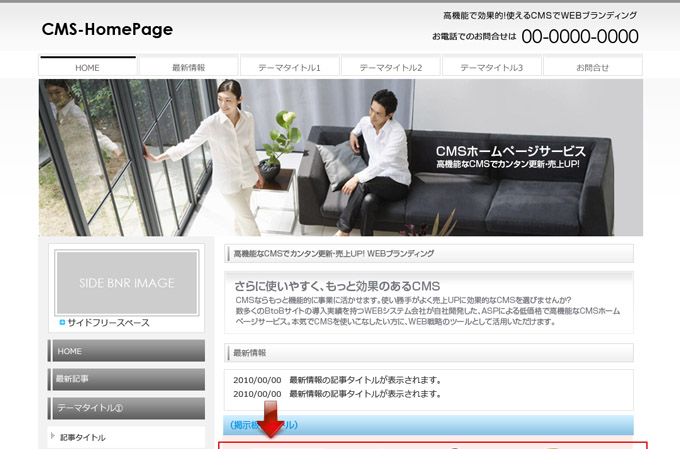Select 最新記事 in the sidebar menu
Viewport: 680px width, 449px height.
[126, 379]
